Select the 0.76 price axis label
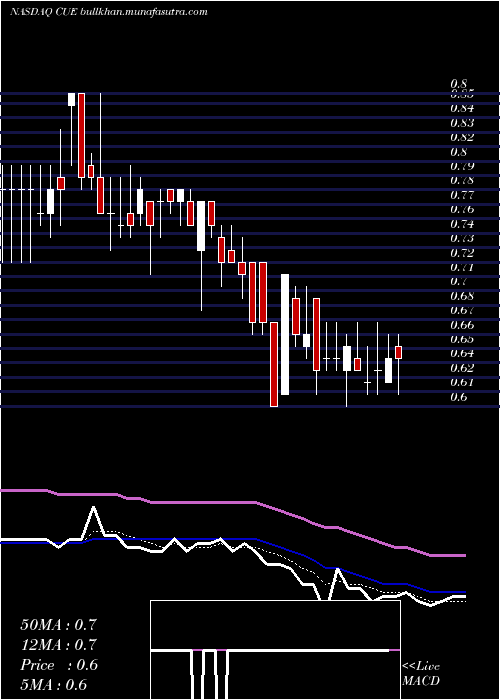The image size is (500, 700). [x=462, y=209]
